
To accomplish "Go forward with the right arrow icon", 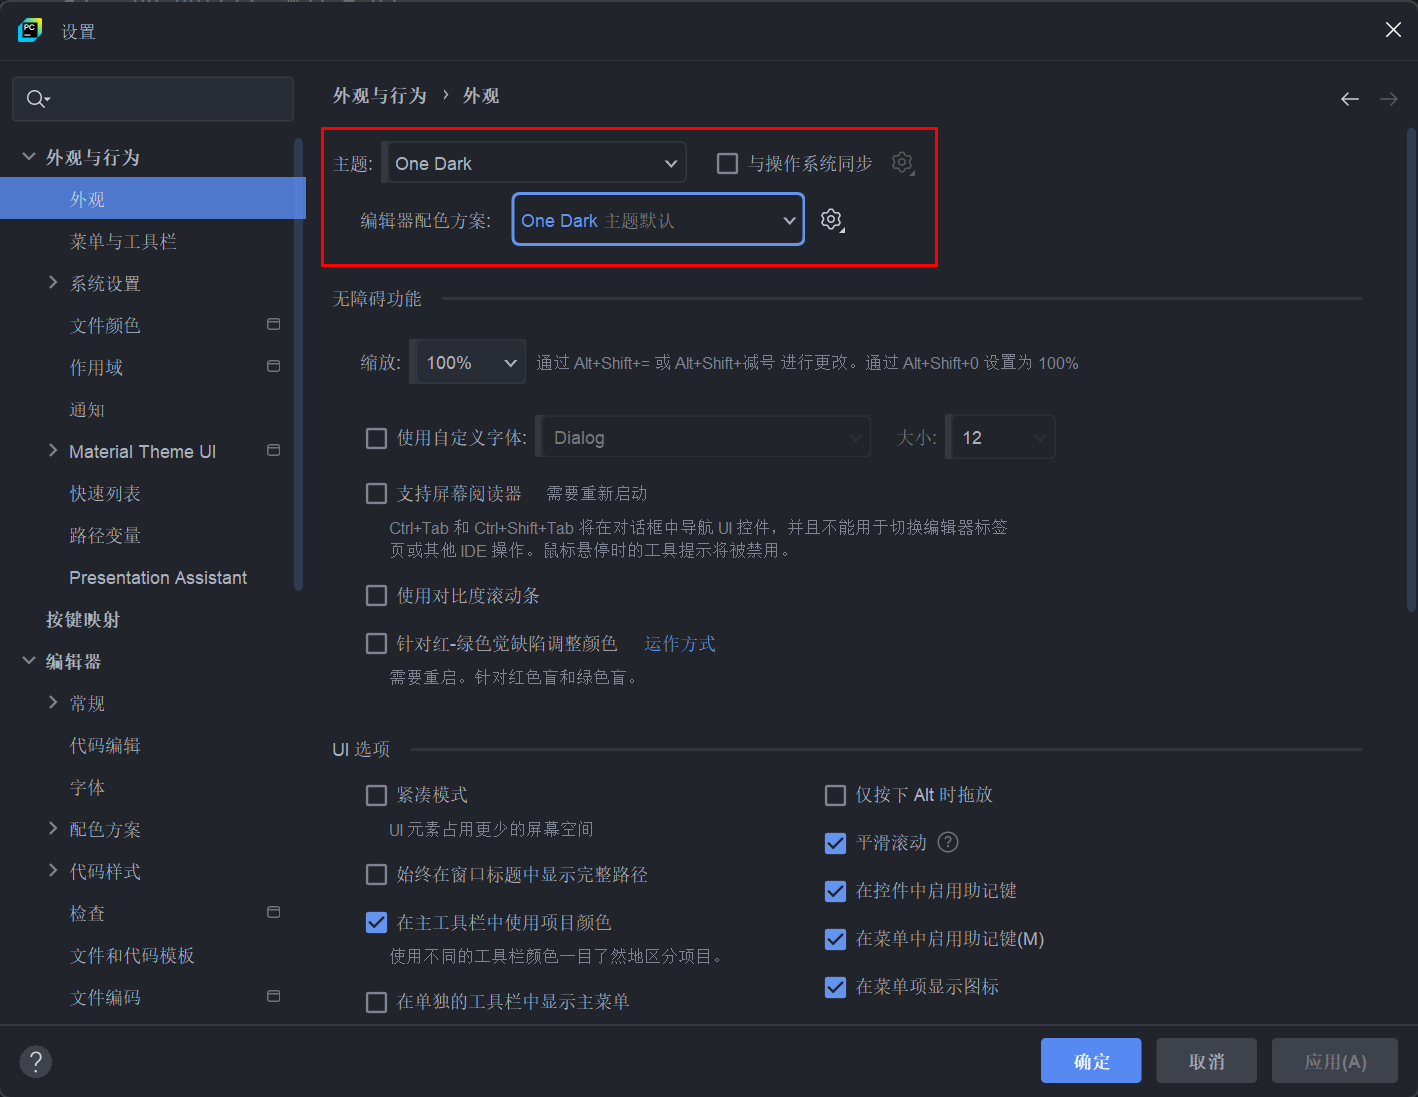I will coord(1389,99).
